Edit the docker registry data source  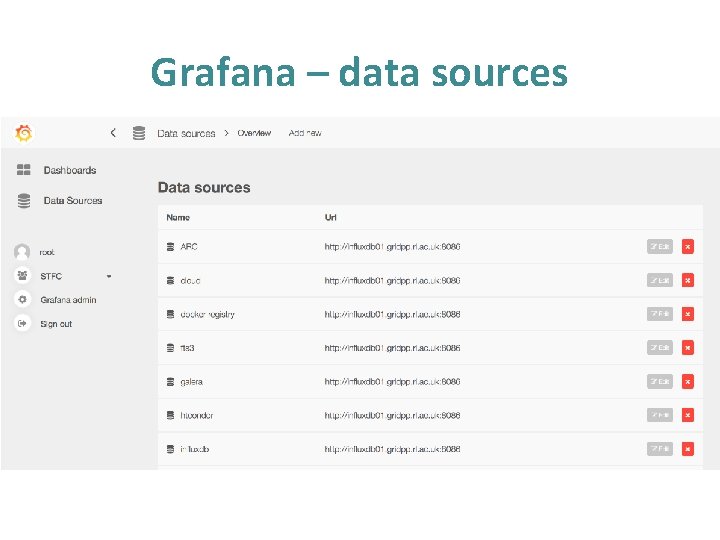point(660,314)
